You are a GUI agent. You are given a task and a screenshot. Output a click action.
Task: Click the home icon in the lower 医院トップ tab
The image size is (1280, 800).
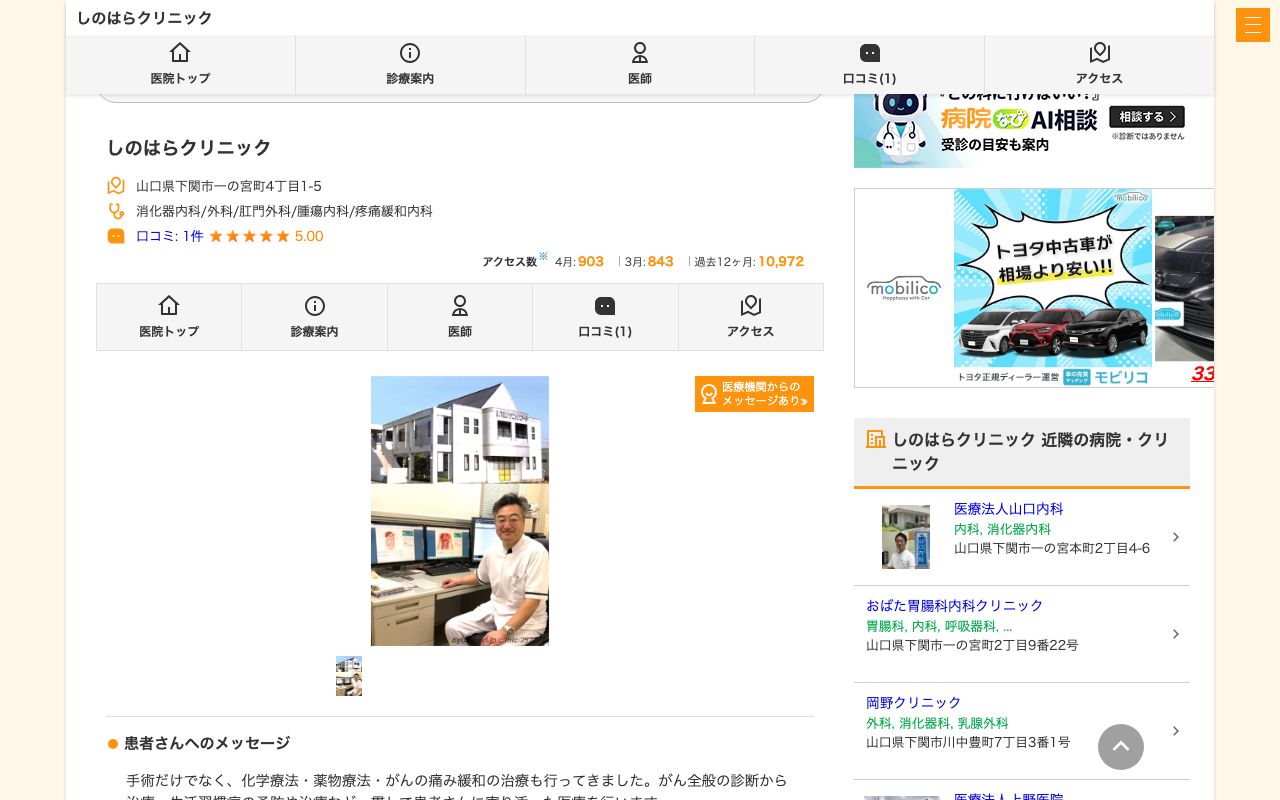tap(169, 306)
